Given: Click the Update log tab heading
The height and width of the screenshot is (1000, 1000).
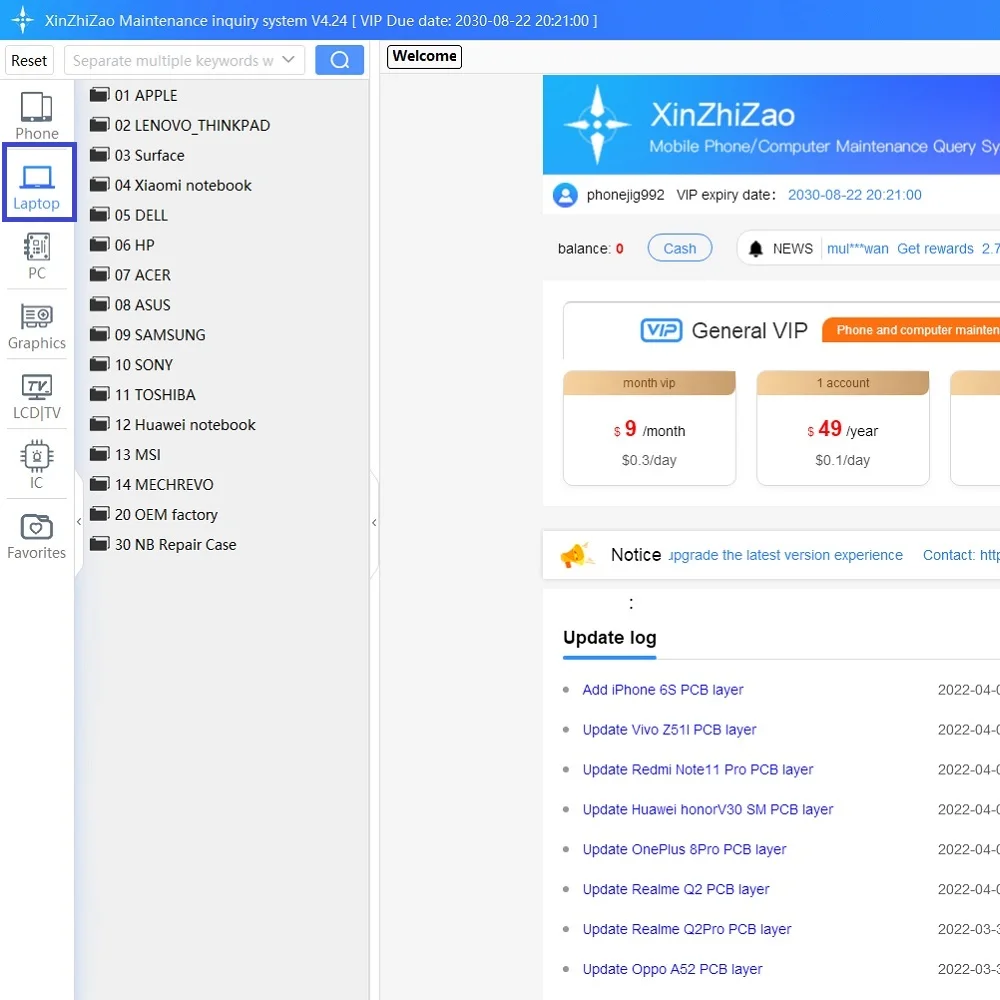Looking at the screenshot, I should pyautogui.click(x=609, y=638).
